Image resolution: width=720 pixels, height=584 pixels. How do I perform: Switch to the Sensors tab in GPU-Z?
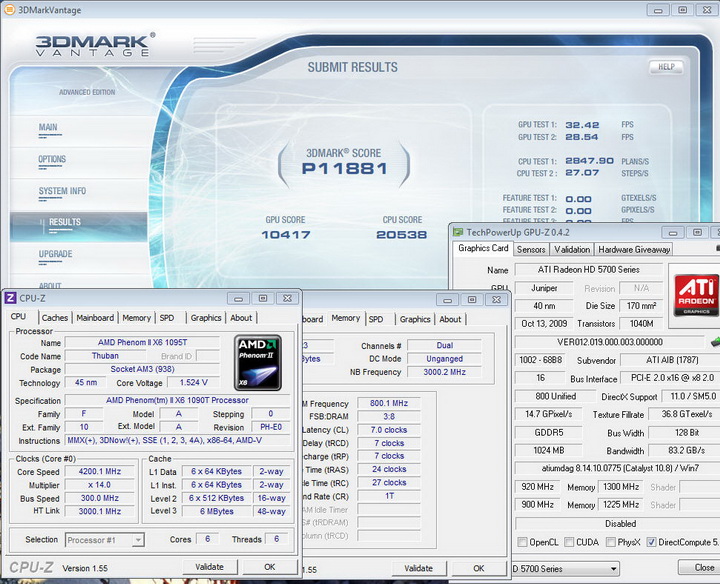tap(531, 249)
